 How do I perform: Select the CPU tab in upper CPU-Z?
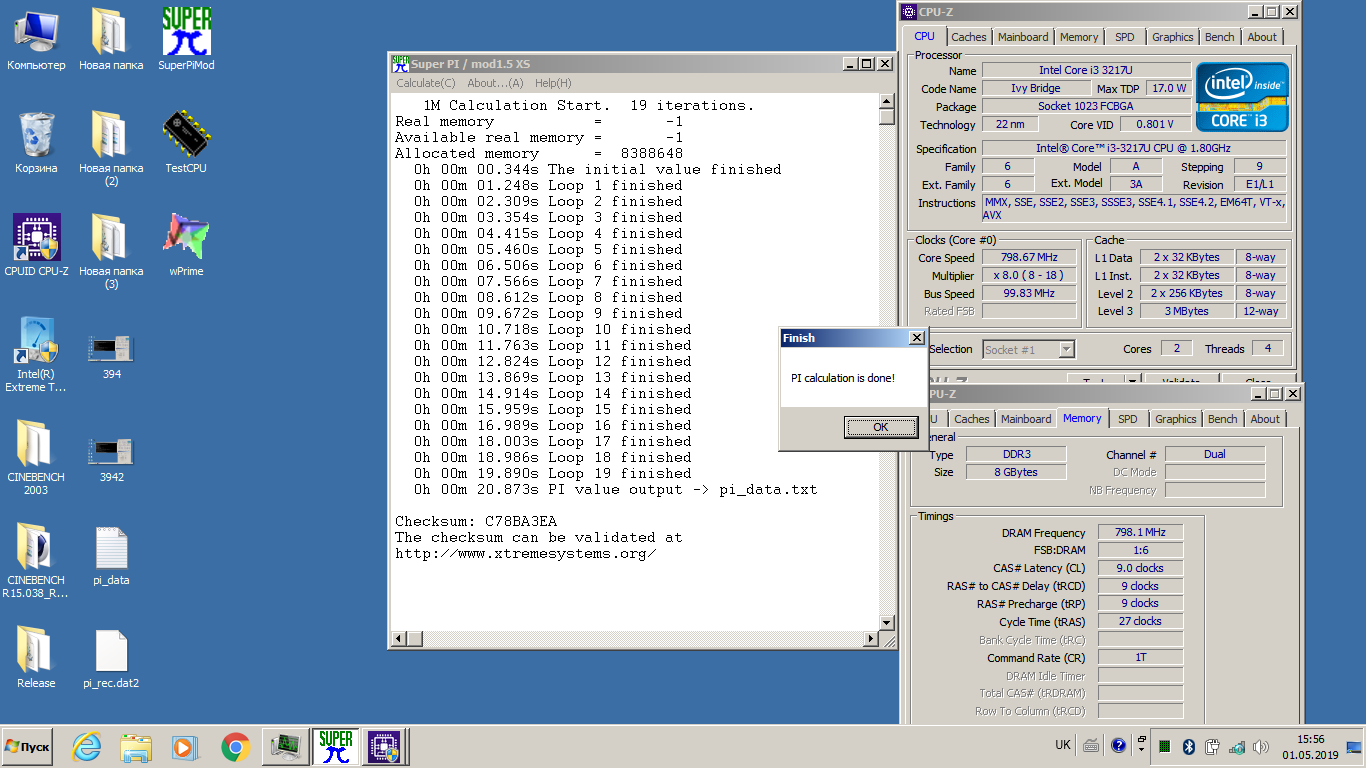[925, 36]
